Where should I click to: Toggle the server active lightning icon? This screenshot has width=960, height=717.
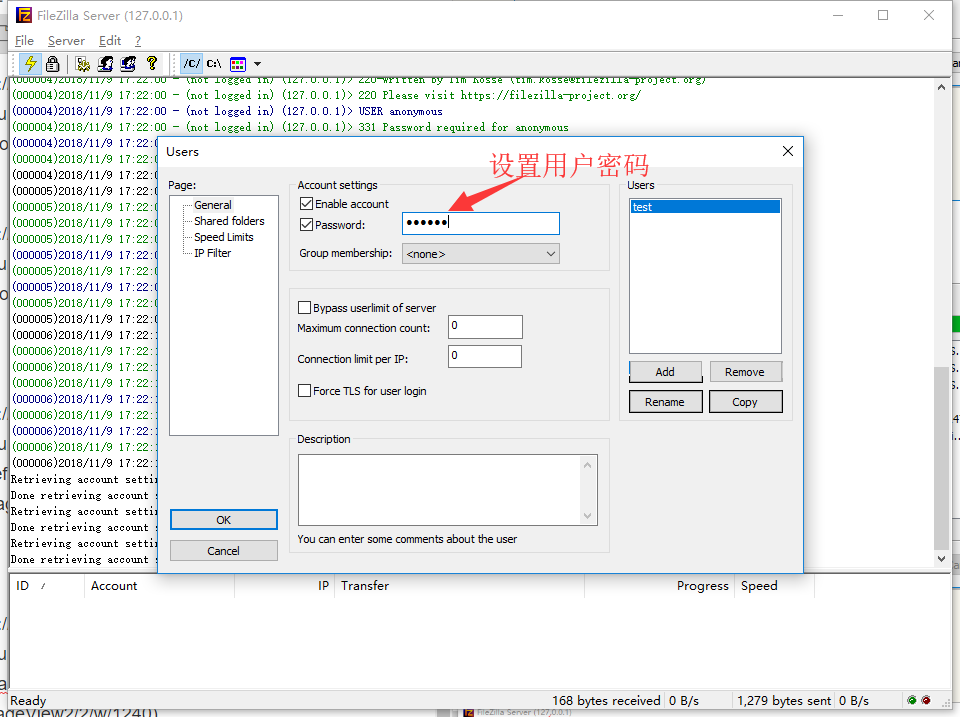(x=30, y=64)
